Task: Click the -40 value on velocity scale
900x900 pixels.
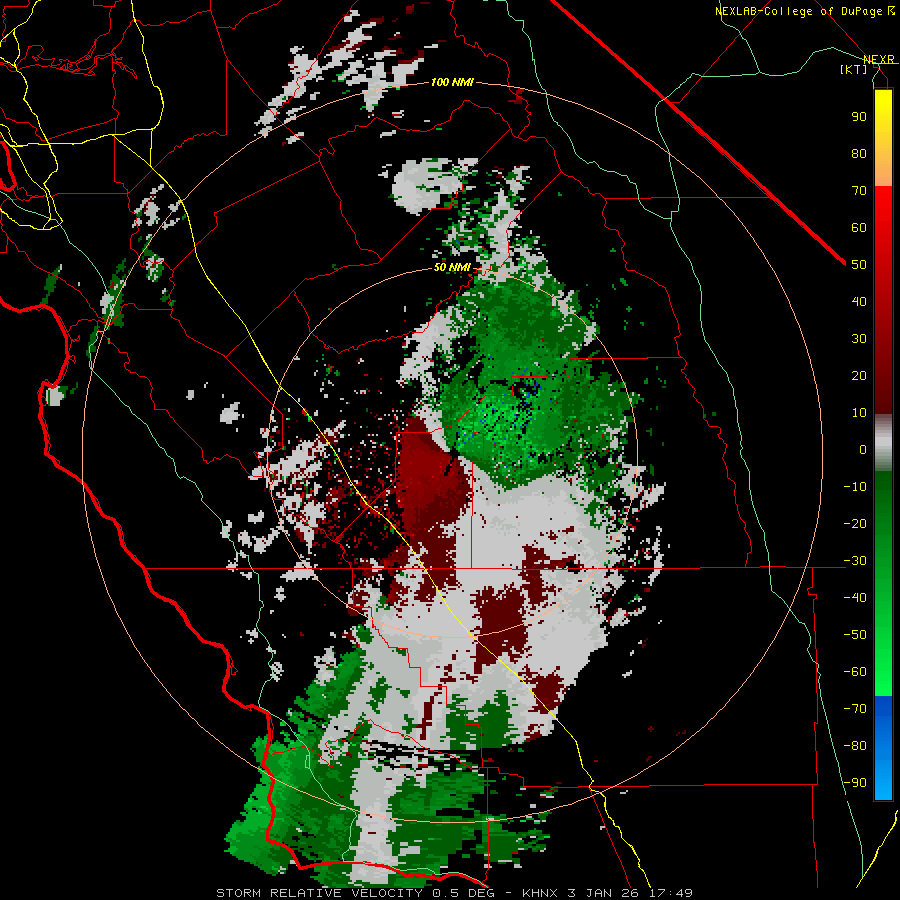Action: (x=855, y=598)
